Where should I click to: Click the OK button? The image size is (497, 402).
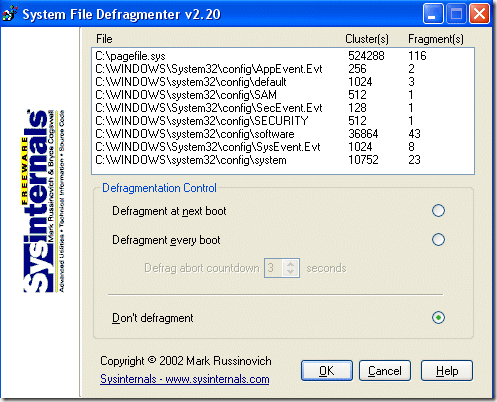(x=327, y=370)
